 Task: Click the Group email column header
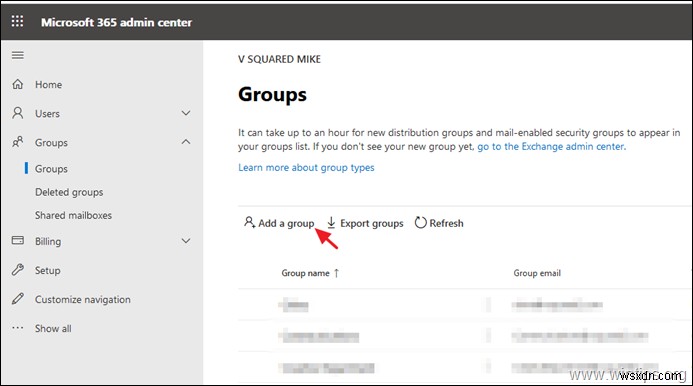click(537, 273)
